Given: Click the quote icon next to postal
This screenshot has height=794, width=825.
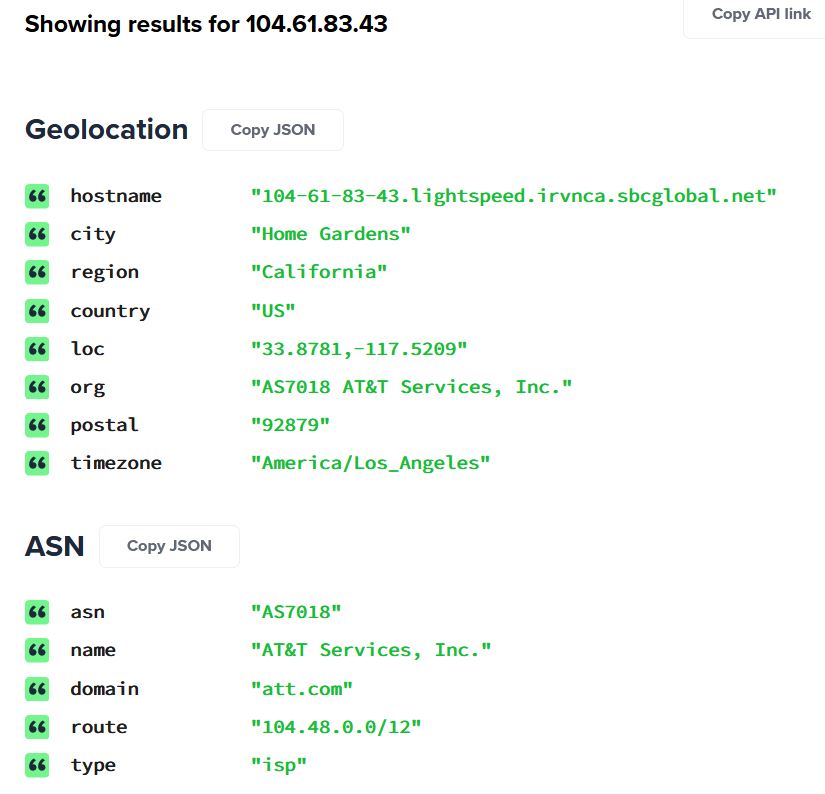Looking at the screenshot, I should pyautogui.click(x=37, y=425).
